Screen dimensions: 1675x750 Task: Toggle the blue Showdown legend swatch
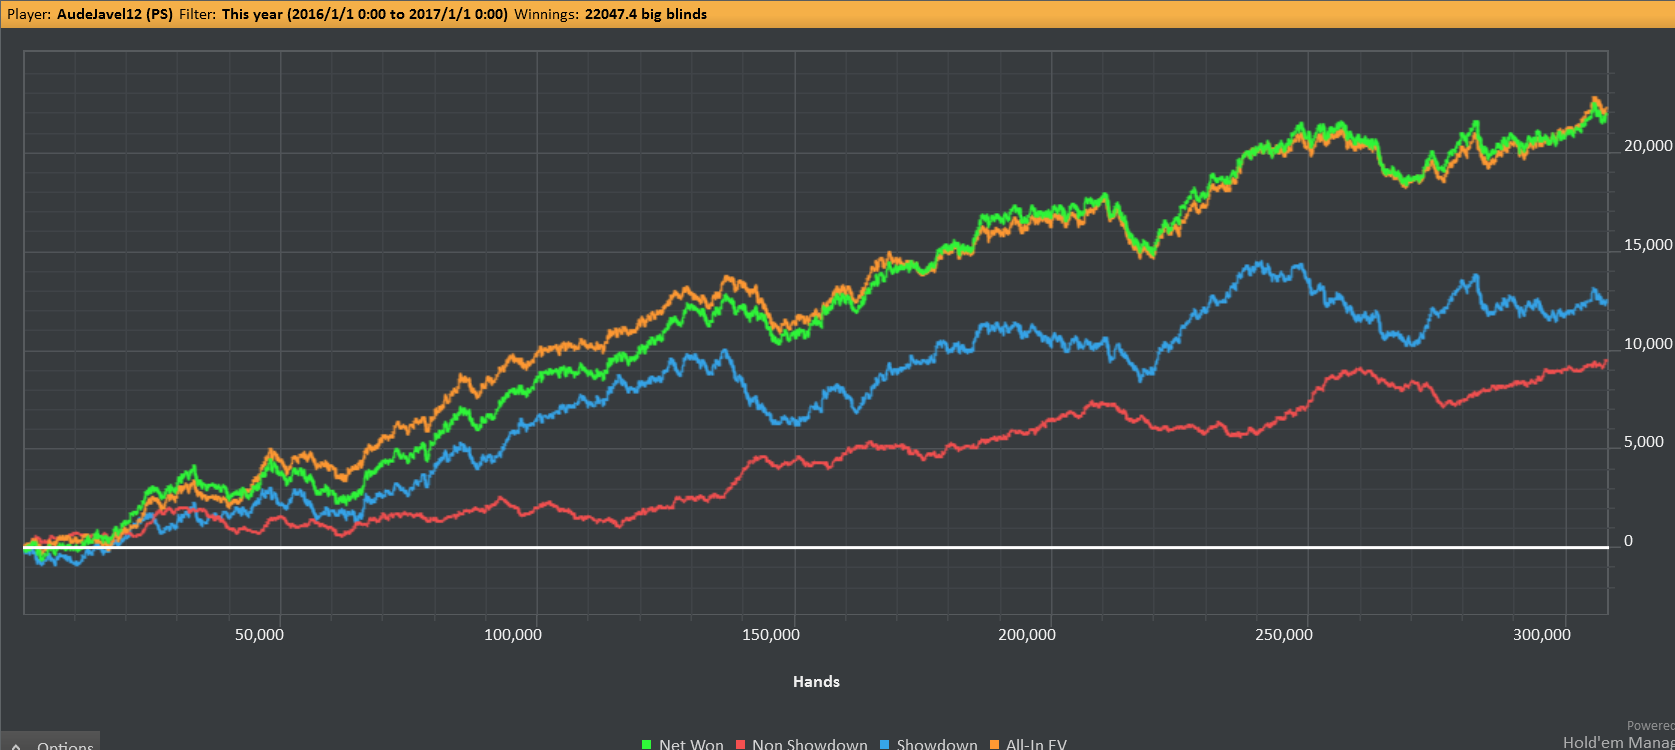click(885, 745)
